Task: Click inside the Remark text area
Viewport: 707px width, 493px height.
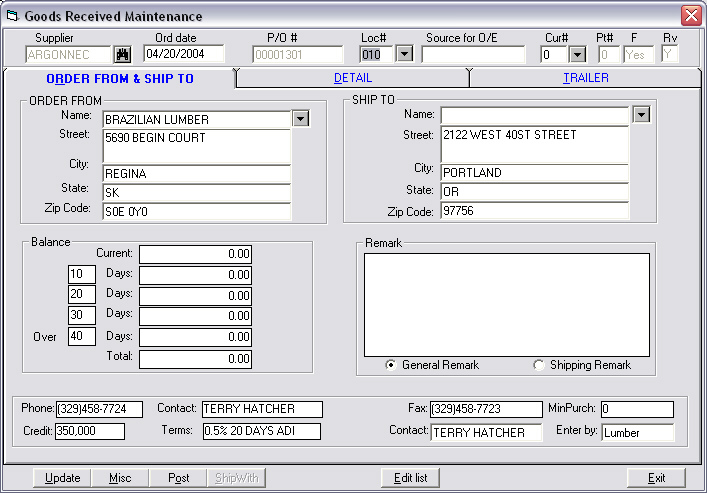Action: coord(507,305)
